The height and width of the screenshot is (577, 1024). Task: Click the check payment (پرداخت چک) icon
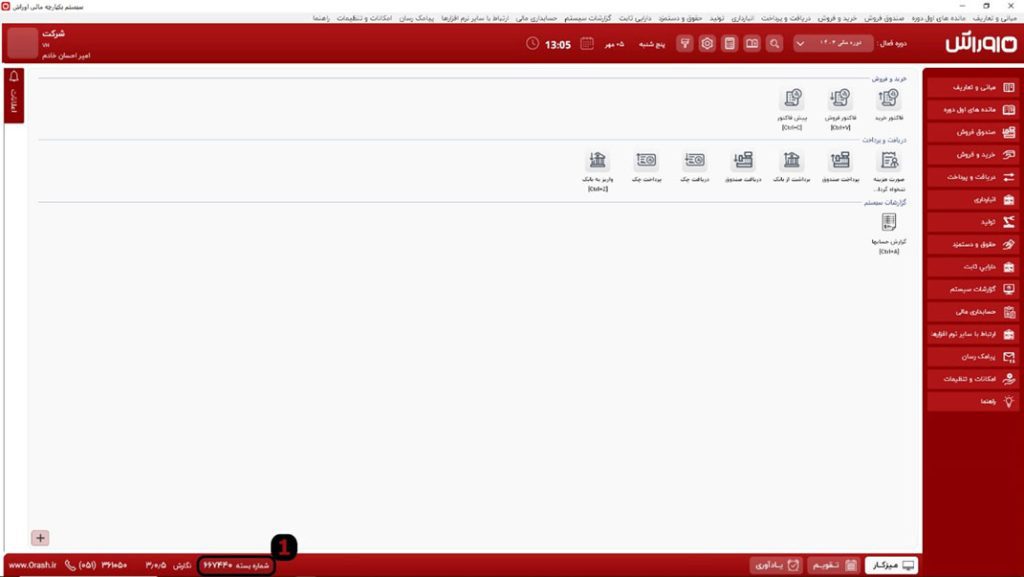[646, 161]
